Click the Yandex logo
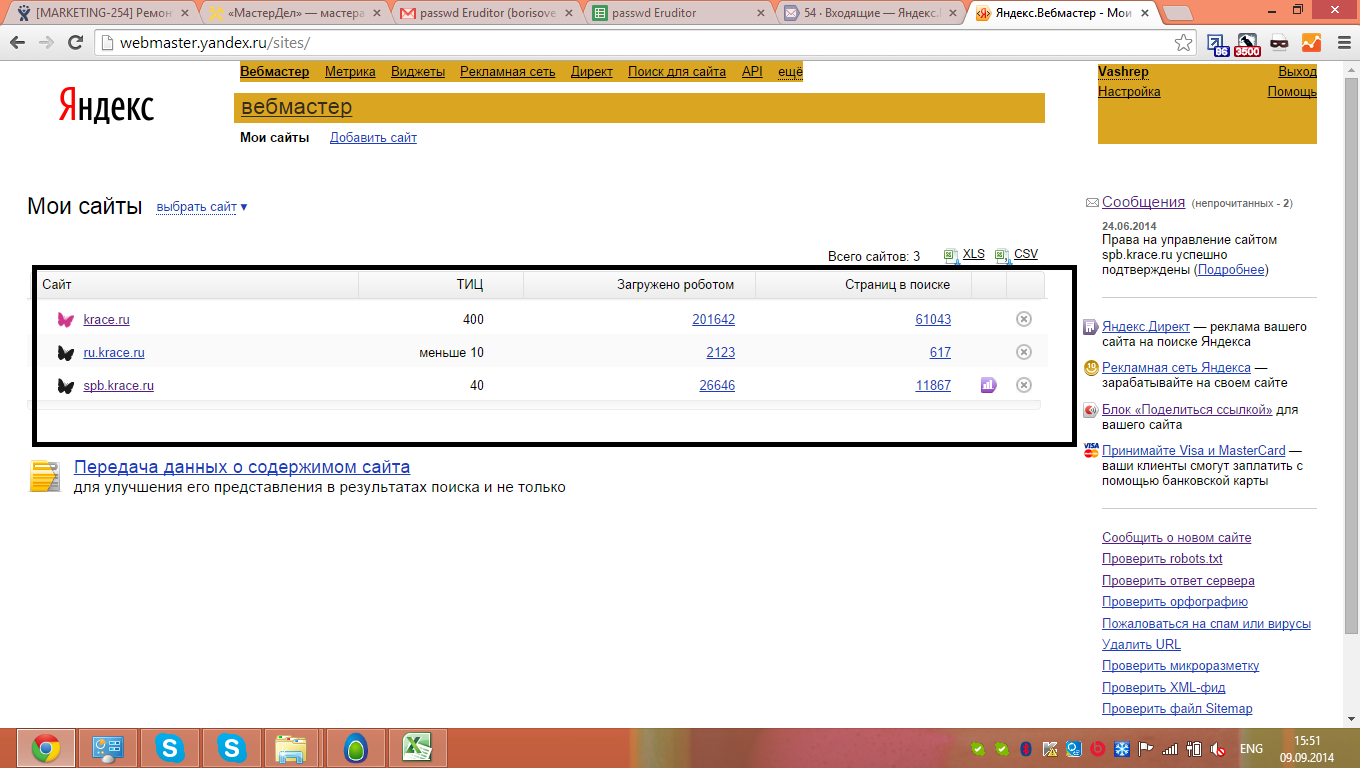The height and width of the screenshot is (768, 1360). pyautogui.click(x=106, y=105)
